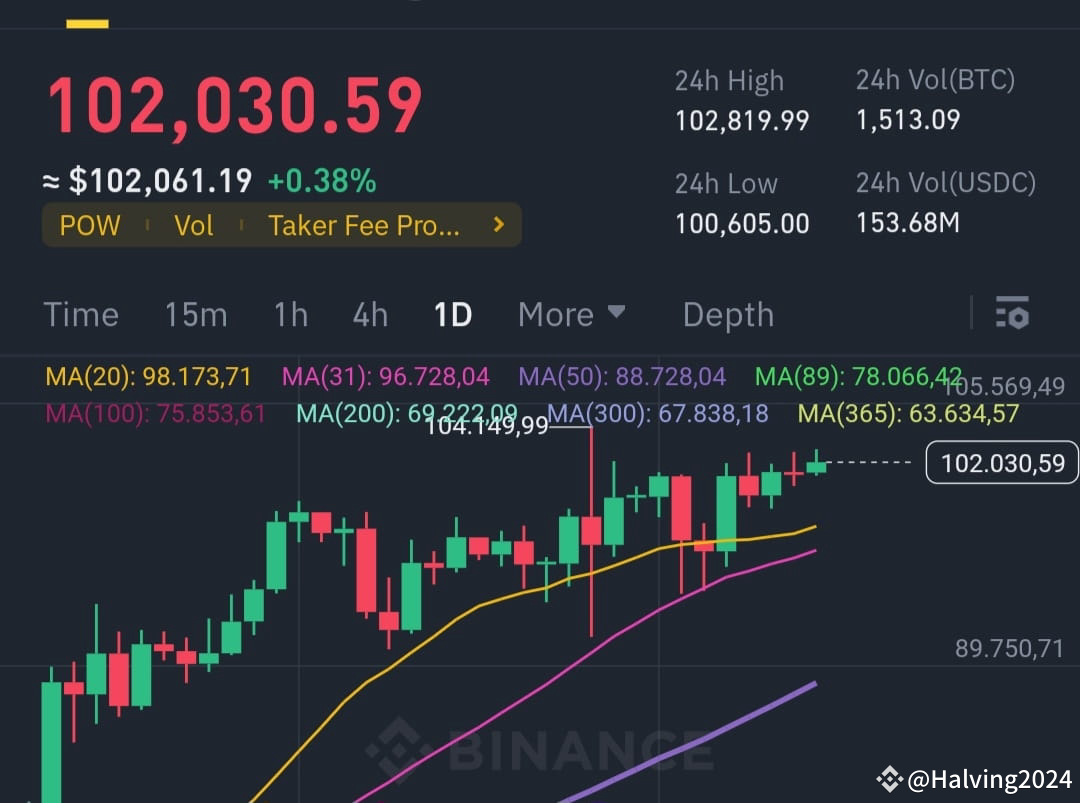Screen dimensions: 1080x803
Task: Expand Taker Fee Pro details via the arrow
Action: click(497, 225)
